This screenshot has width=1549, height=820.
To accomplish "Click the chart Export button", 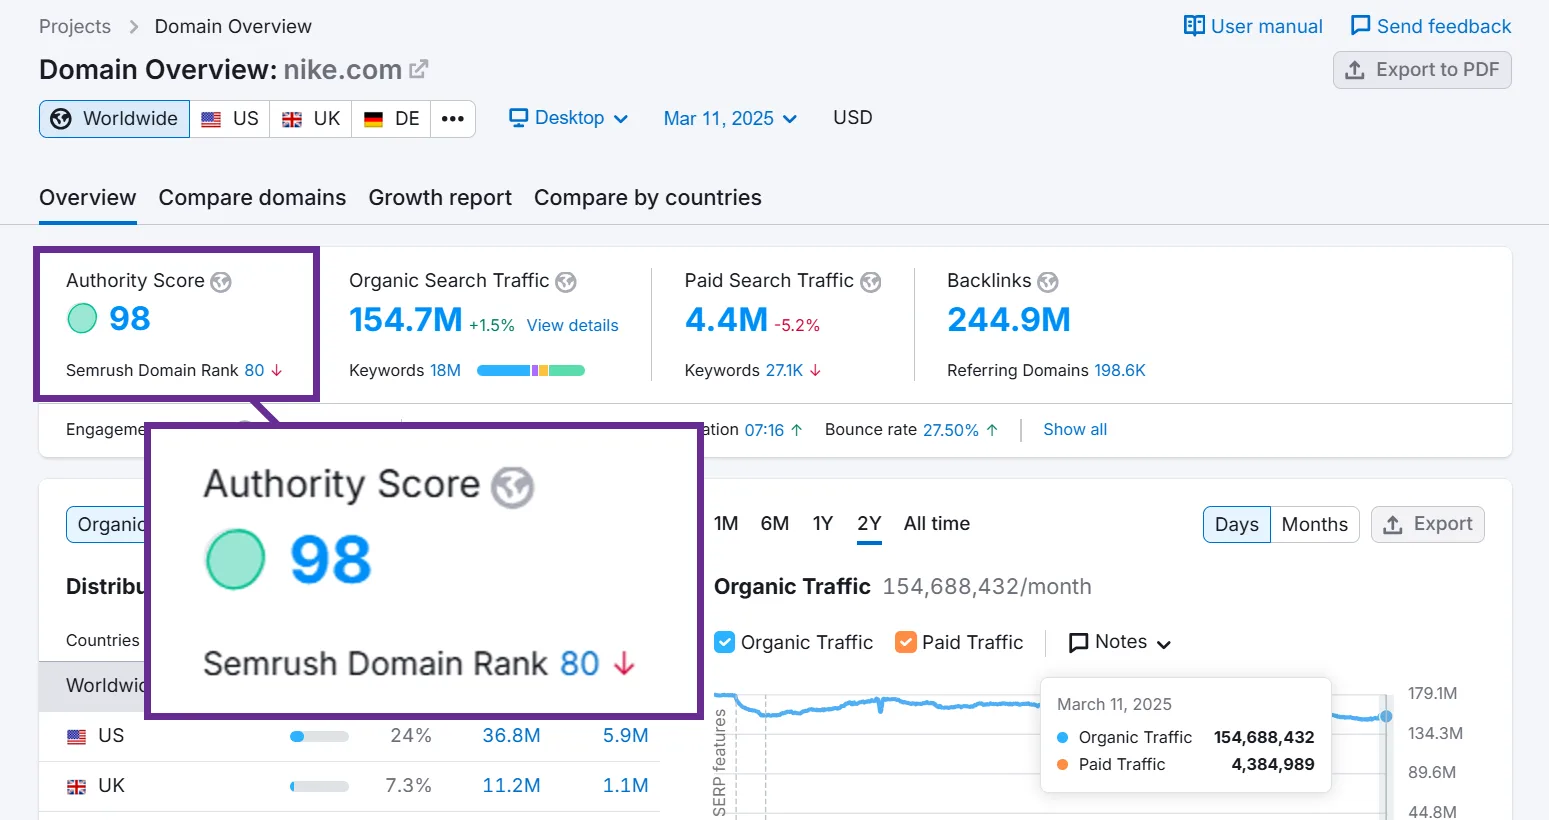I will (x=1428, y=524).
